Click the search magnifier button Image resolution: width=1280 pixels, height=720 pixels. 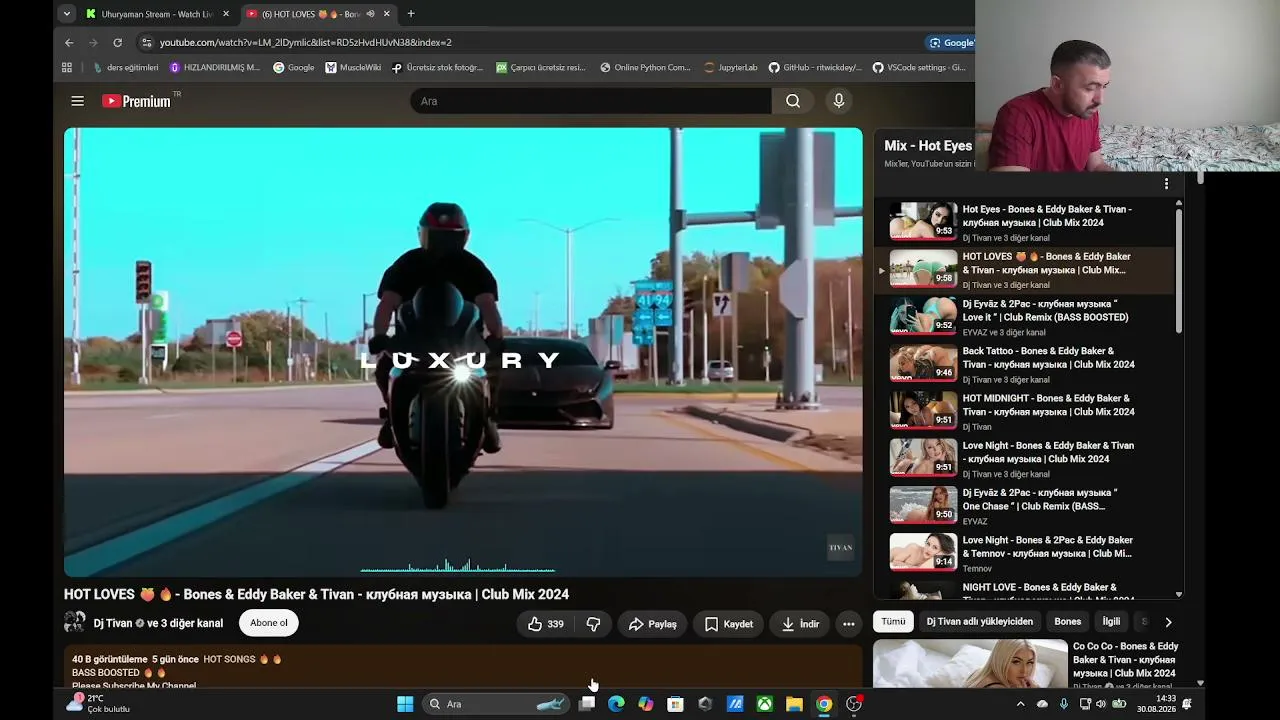point(793,101)
